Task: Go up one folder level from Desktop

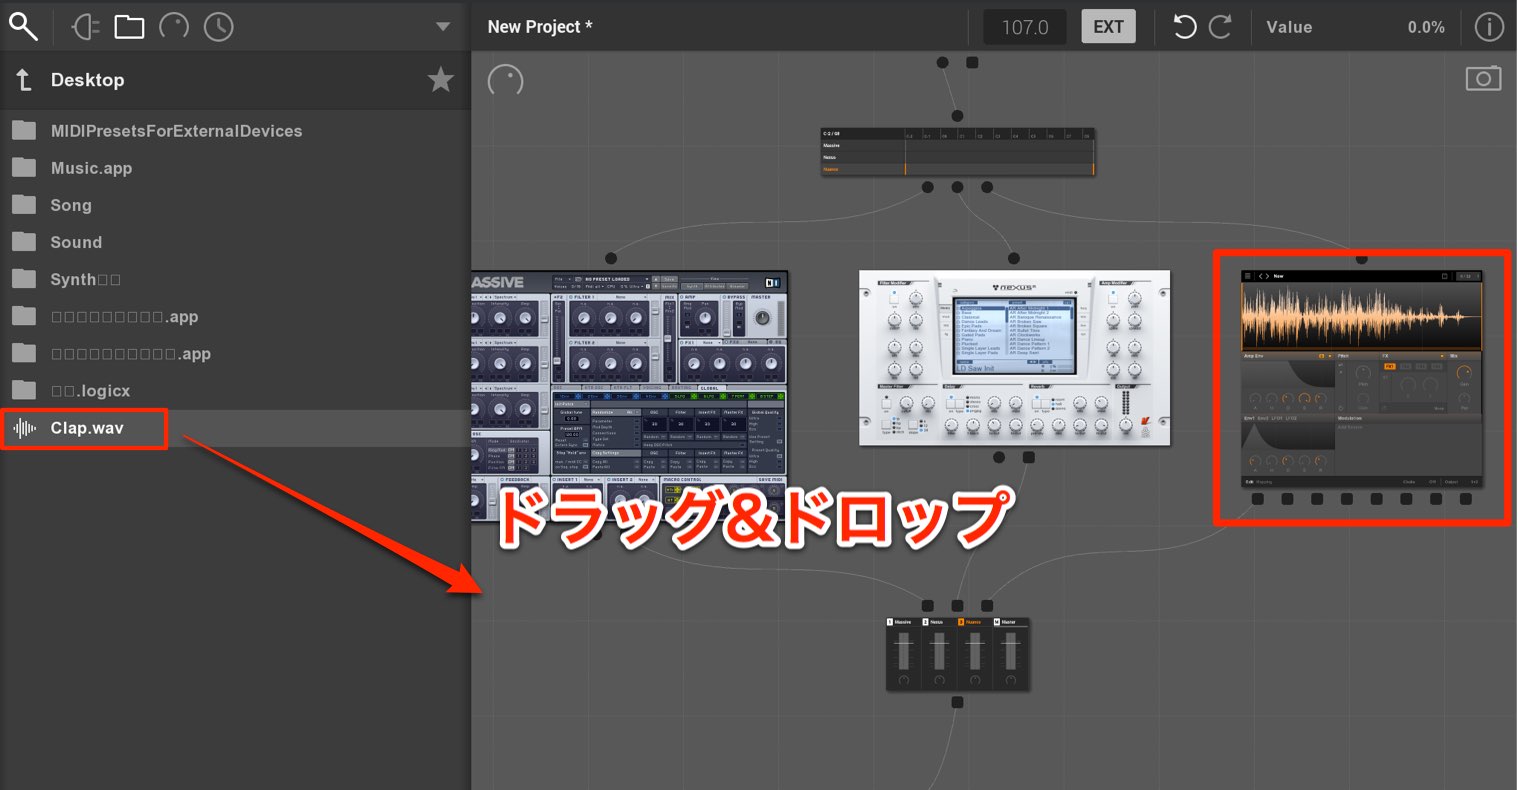Action: pyautogui.click(x=24, y=80)
